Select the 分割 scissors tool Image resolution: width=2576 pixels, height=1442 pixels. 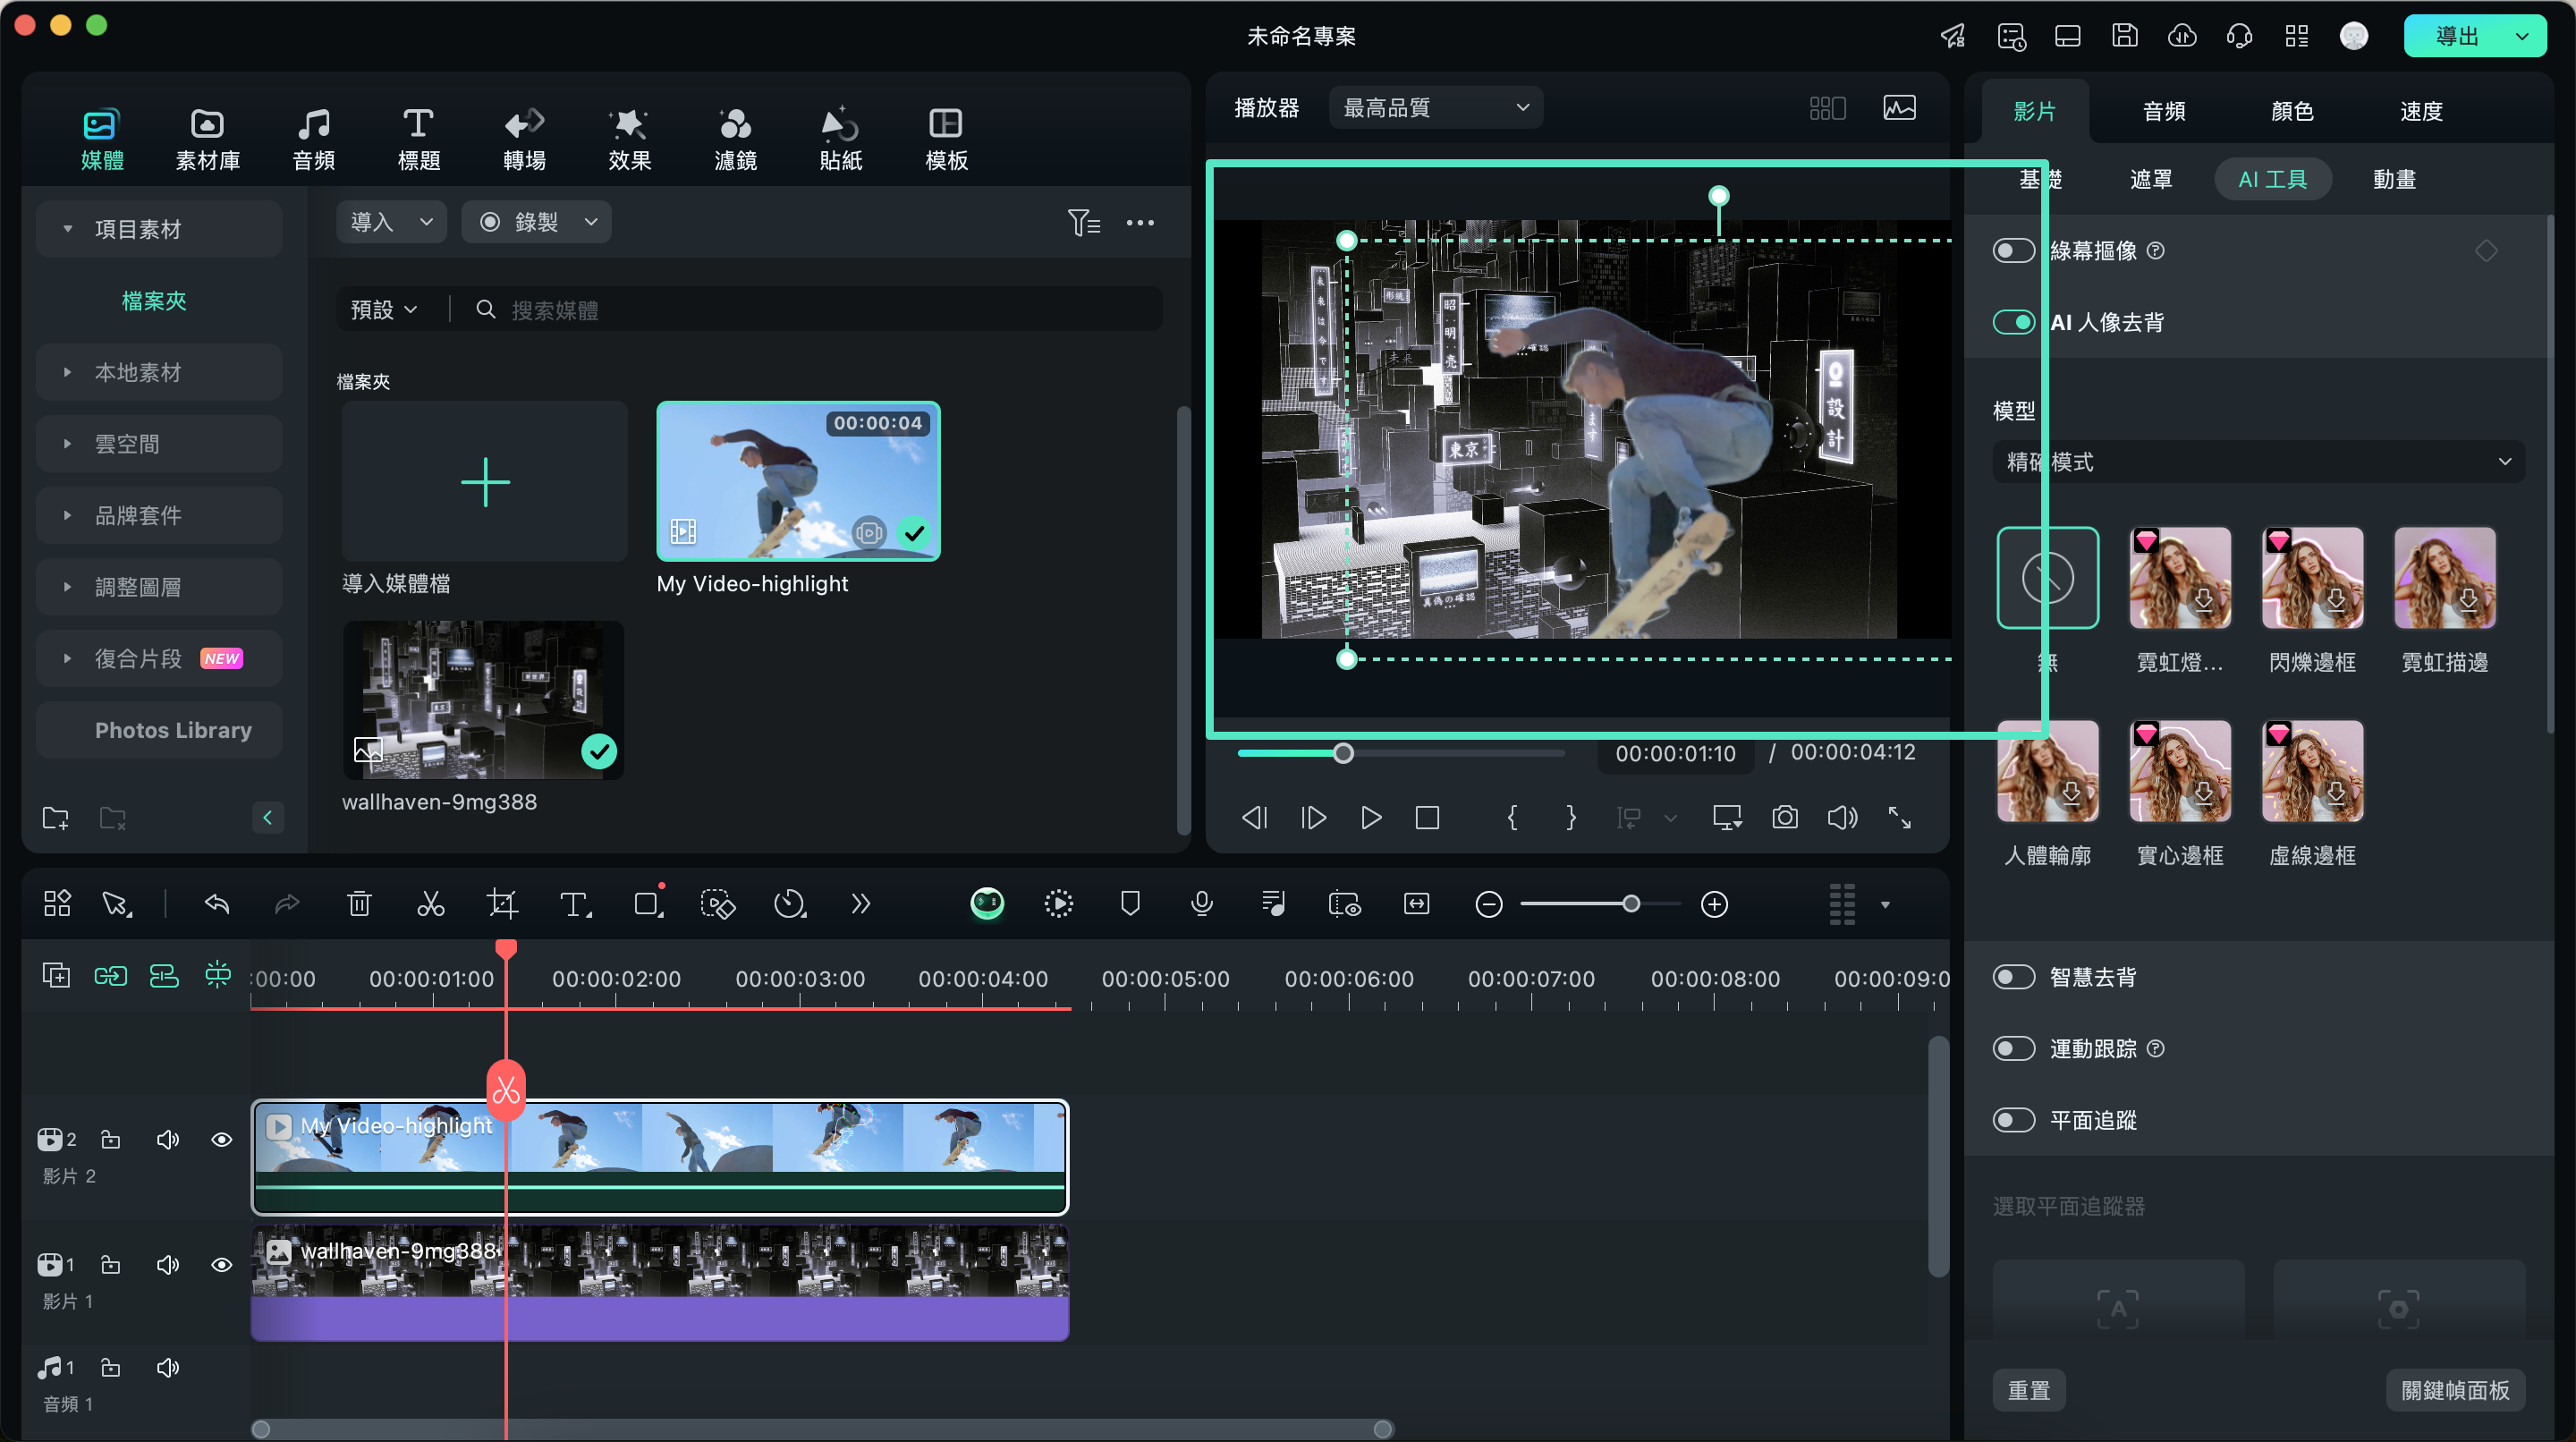(430, 904)
